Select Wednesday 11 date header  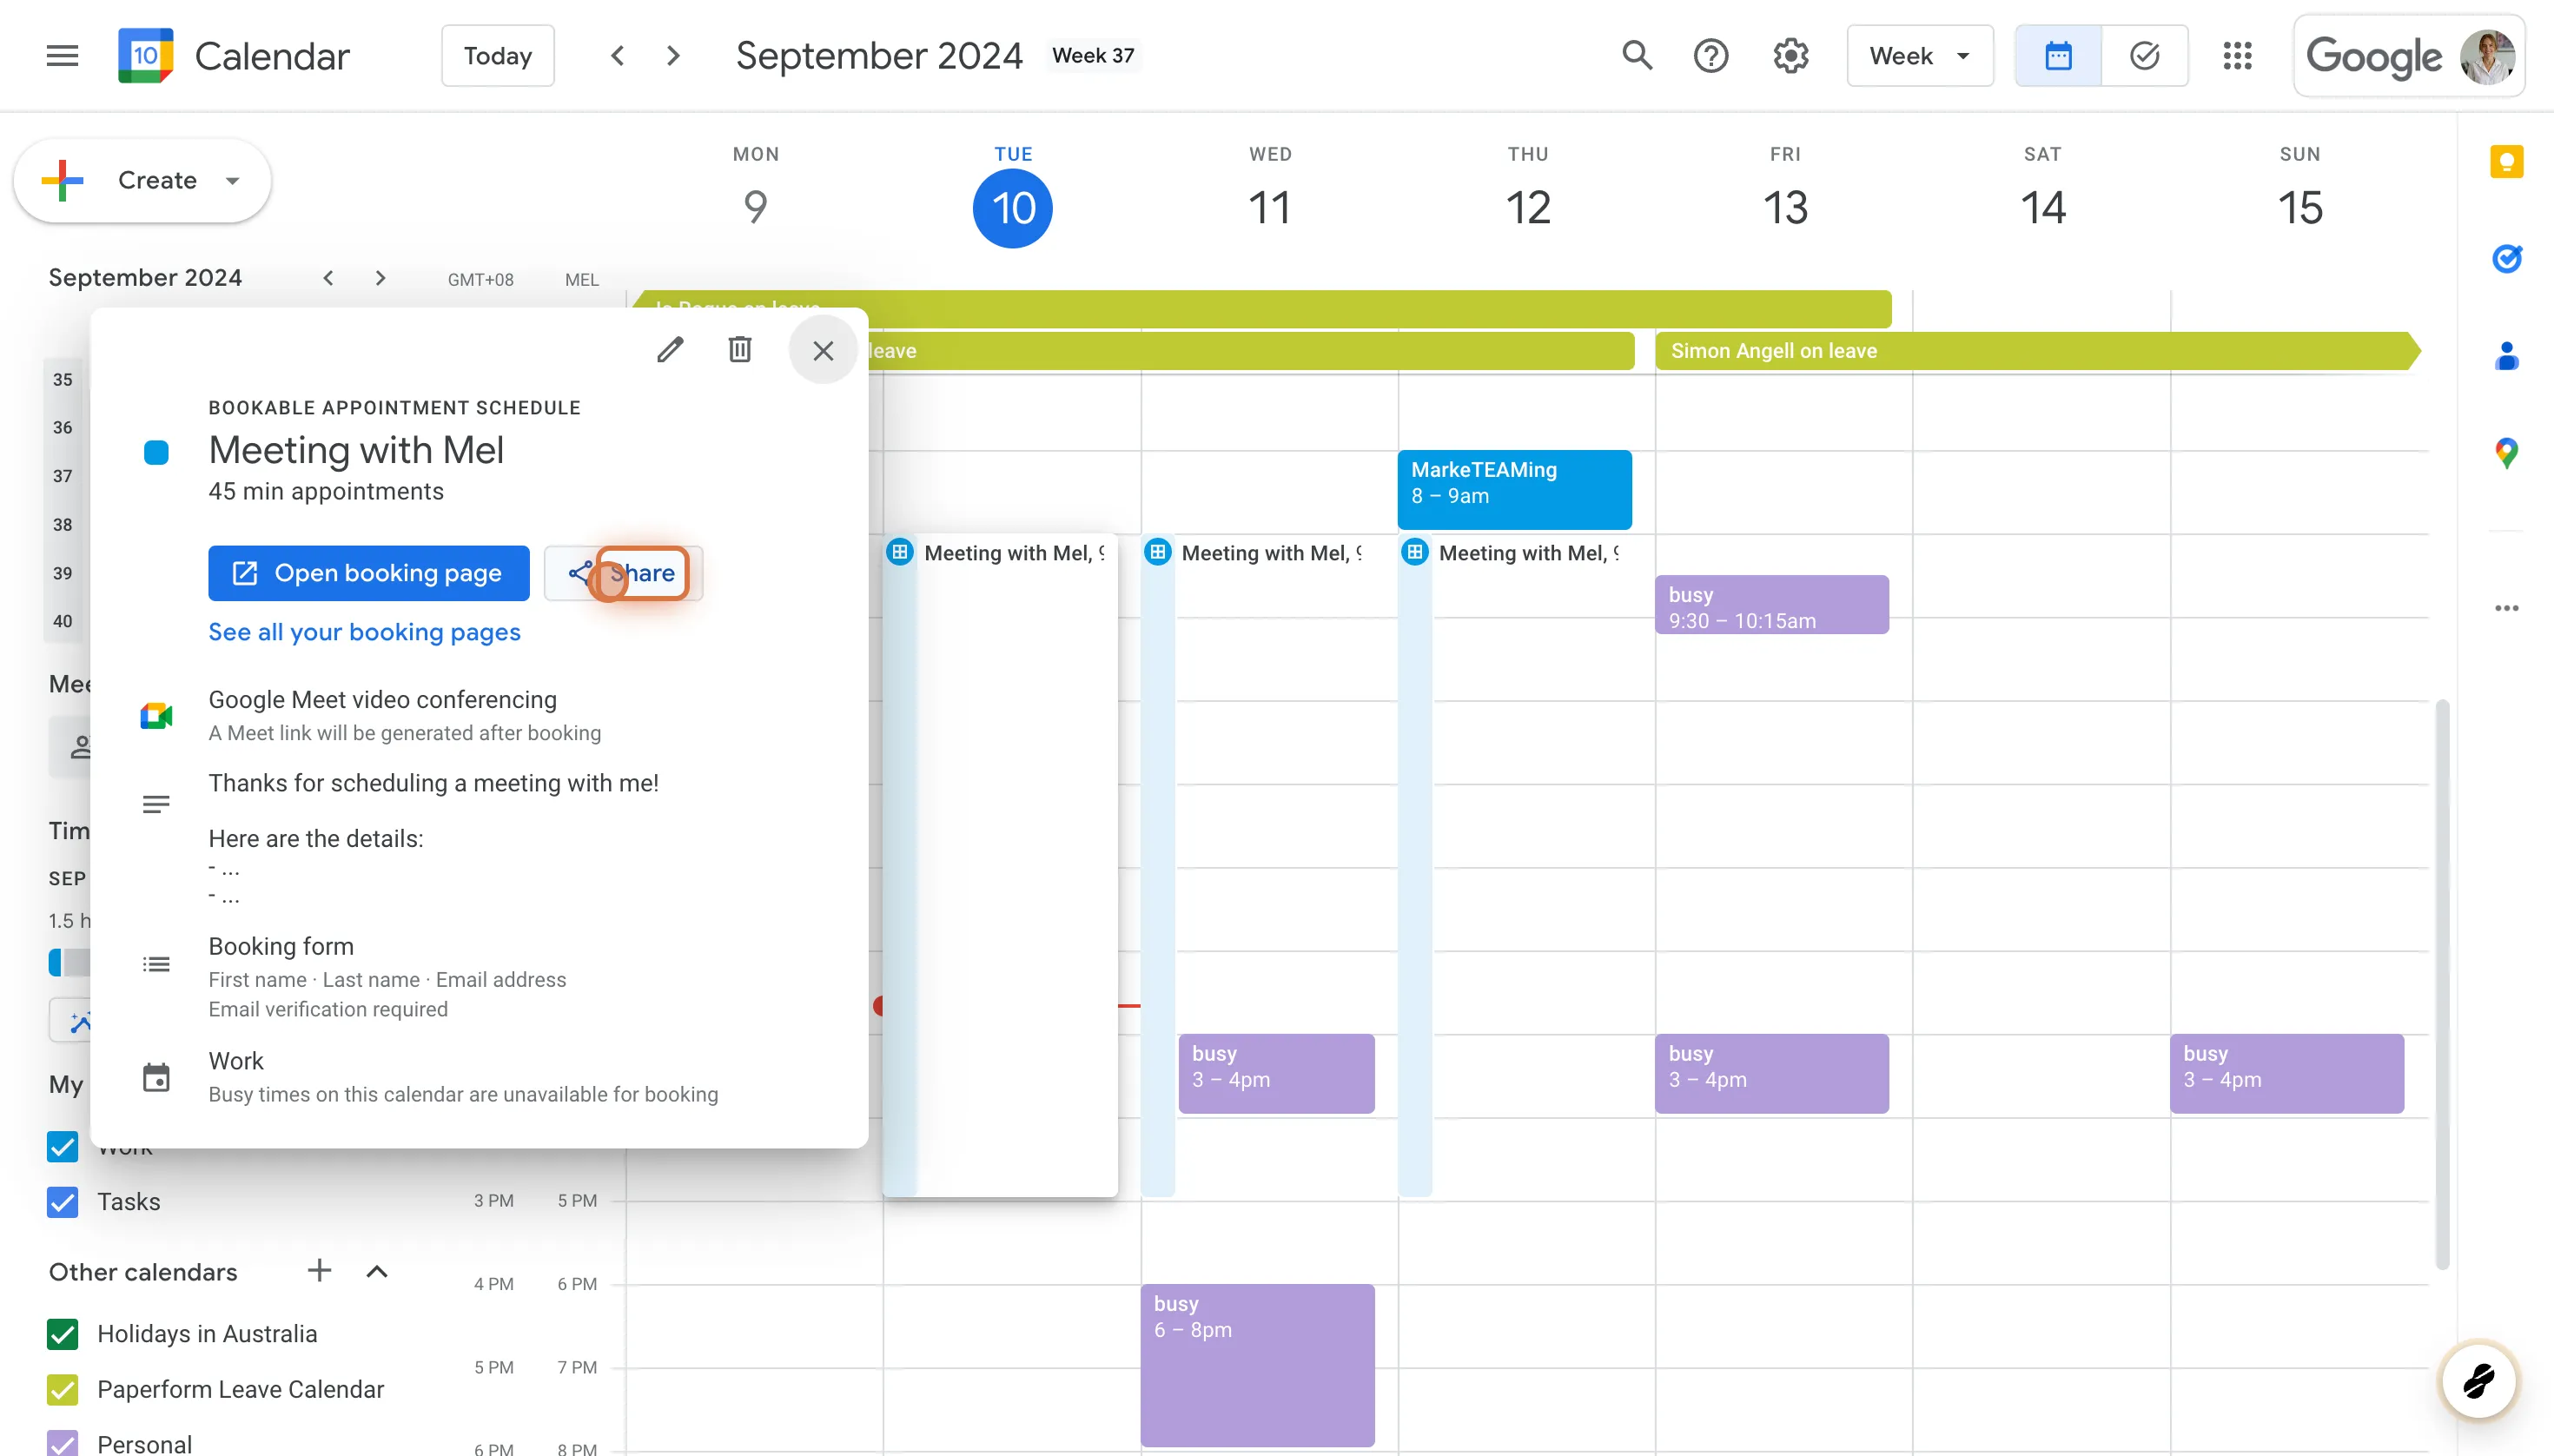click(x=1270, y=208)
